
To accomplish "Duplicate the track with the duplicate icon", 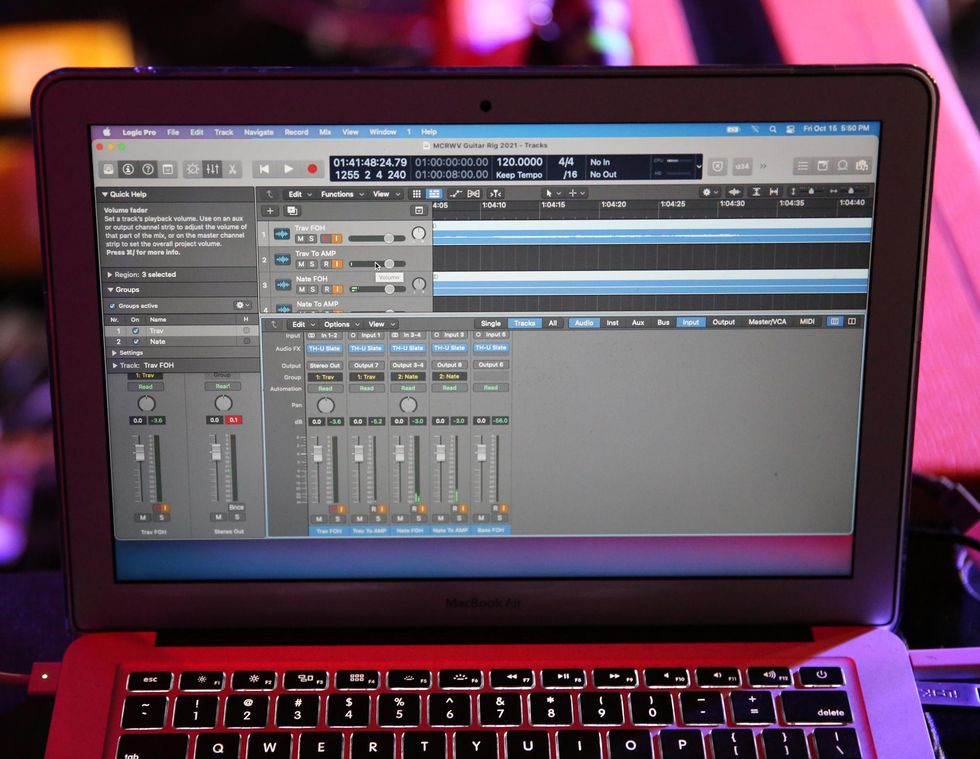I will click(292, 211).
